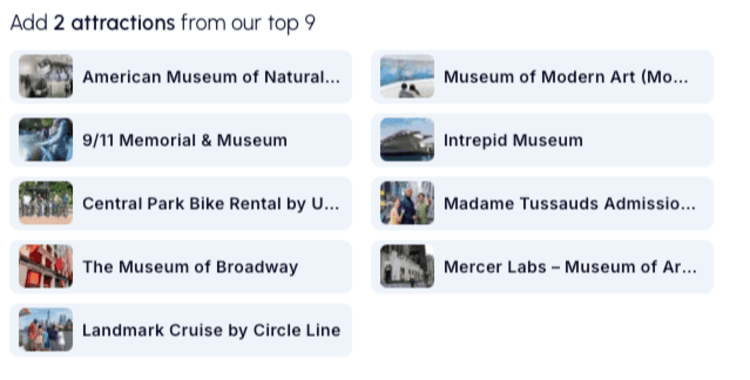Click the Madame Tussauds thumbnail image
The height and width of the screenshot is (380, 750).
coord(407,203)
